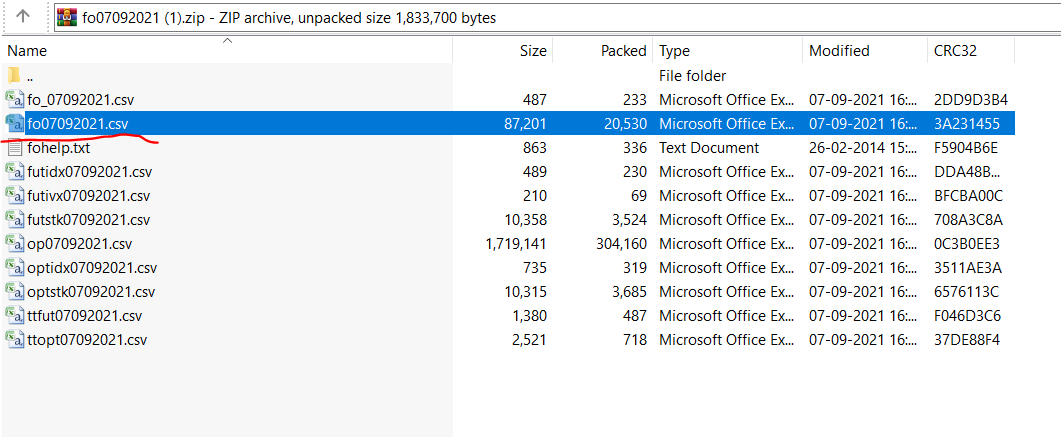Click the modified date 26-02-2014
1061x437 pixels.
pos(863,147)
